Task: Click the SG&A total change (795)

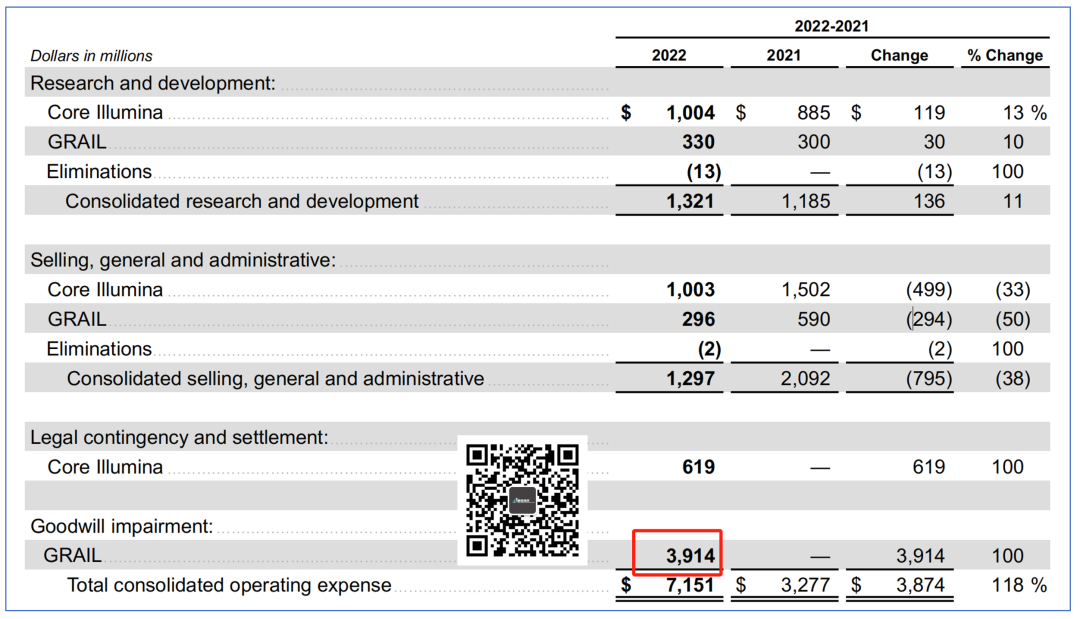Action: (928, 379)
